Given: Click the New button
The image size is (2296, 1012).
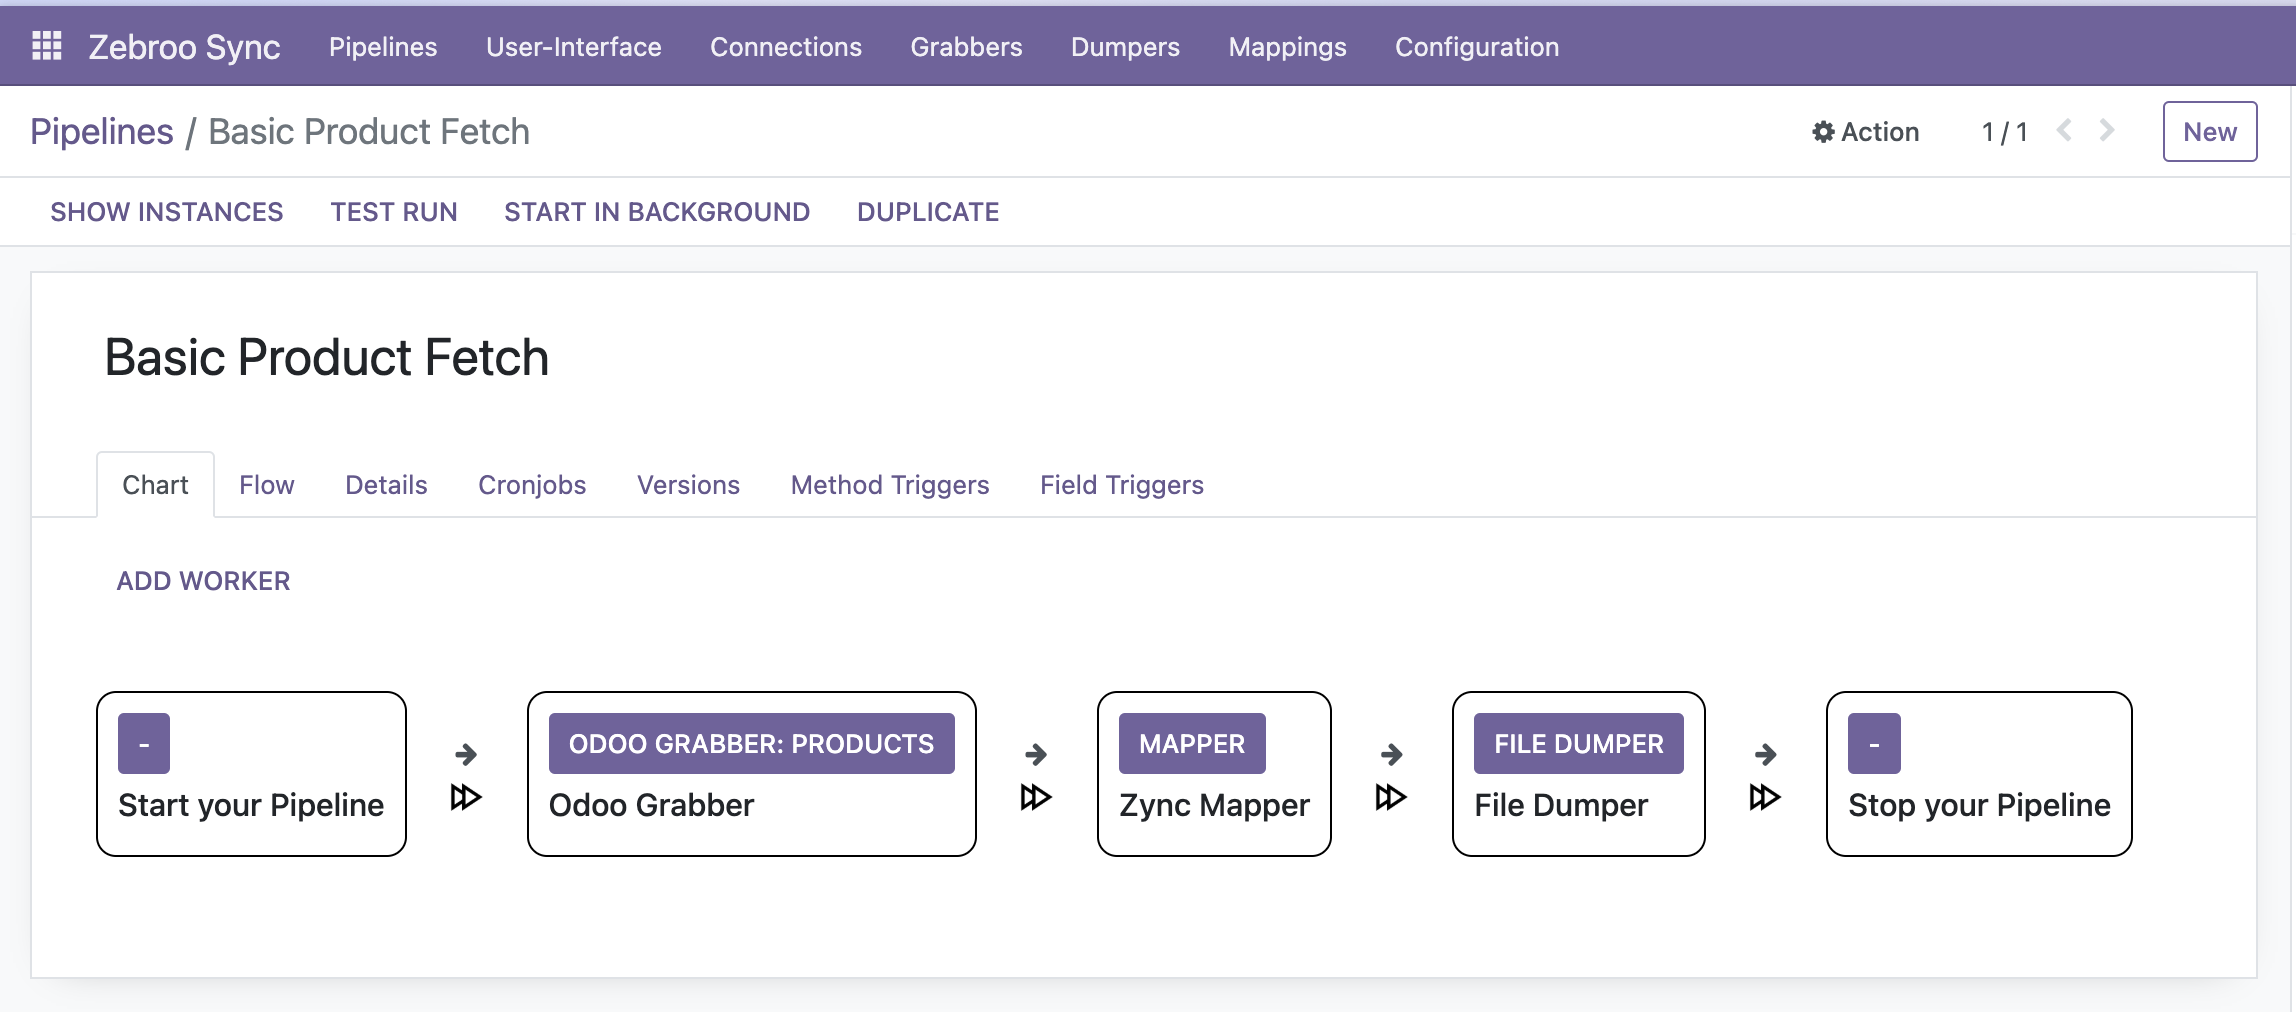Looking at the screenshot, I should coord(2210,131).
